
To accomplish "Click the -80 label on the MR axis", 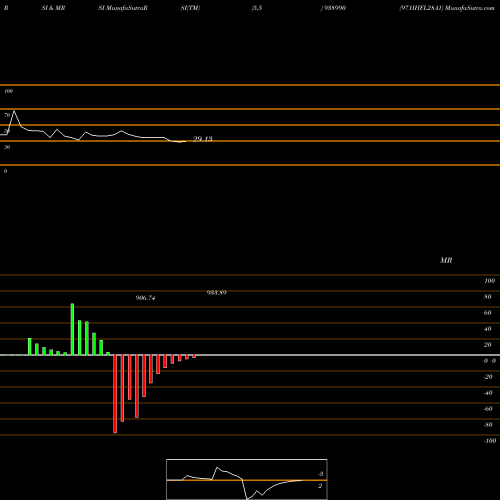I will (488, 425).
